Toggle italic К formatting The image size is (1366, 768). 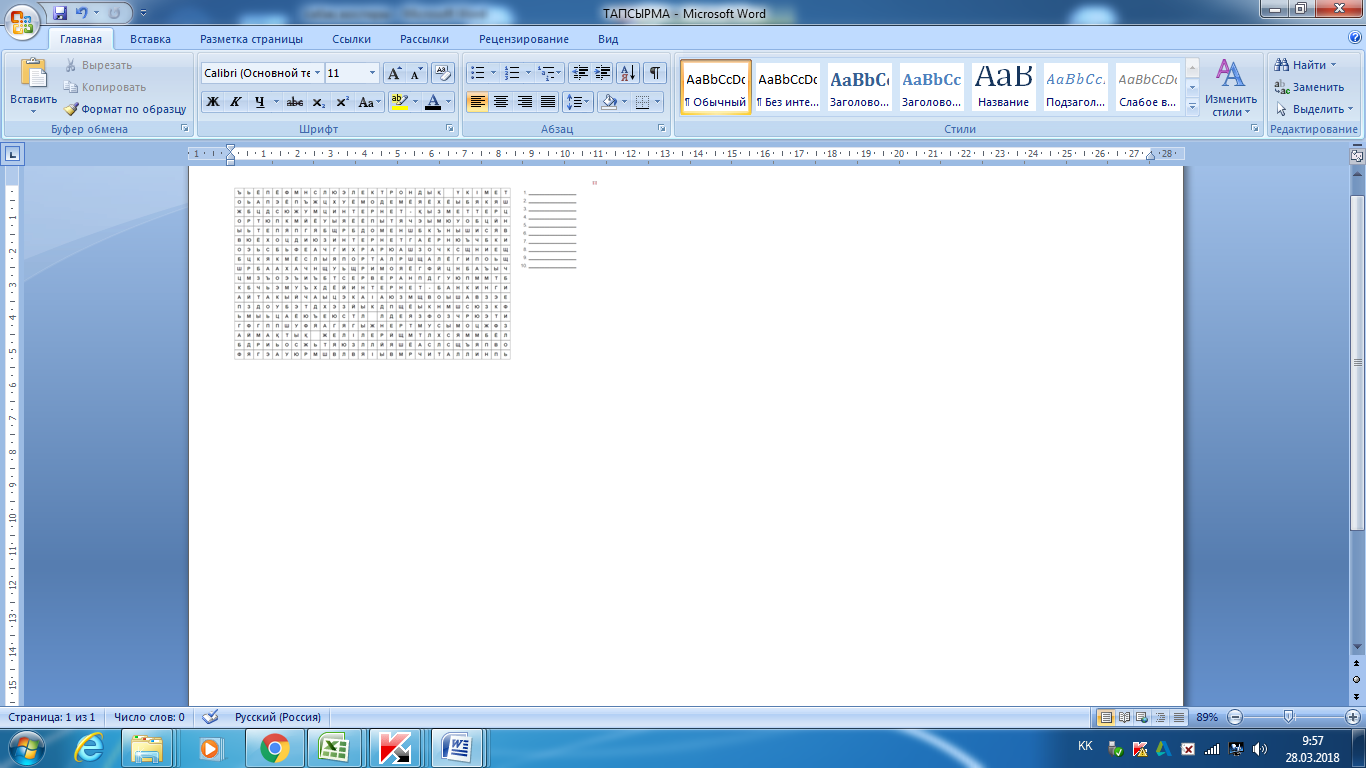[235, 102]
